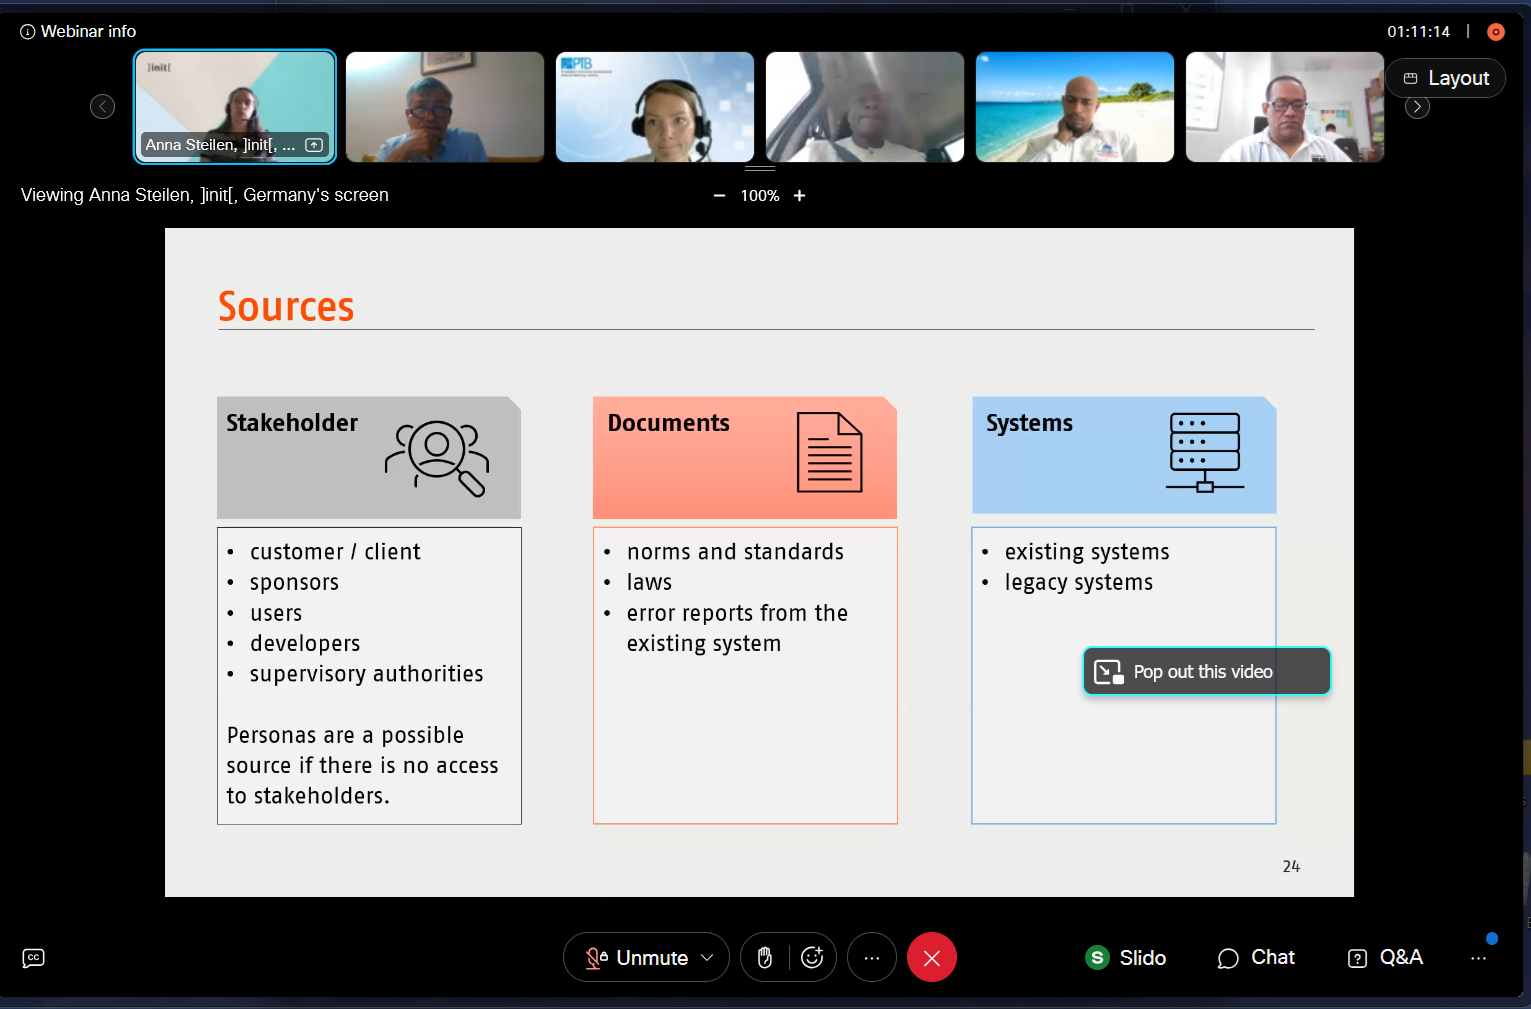The height and width of the screenshot is (1009, 1531).
Task: Open the Q&A panel
Action: [1386, 958]
